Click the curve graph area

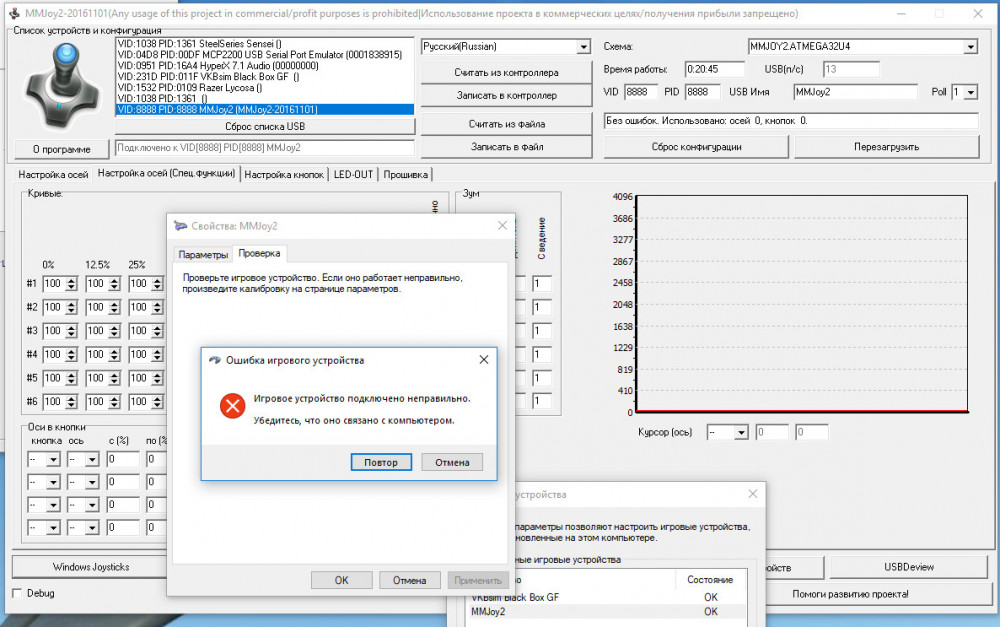click(x=802, y=304)
